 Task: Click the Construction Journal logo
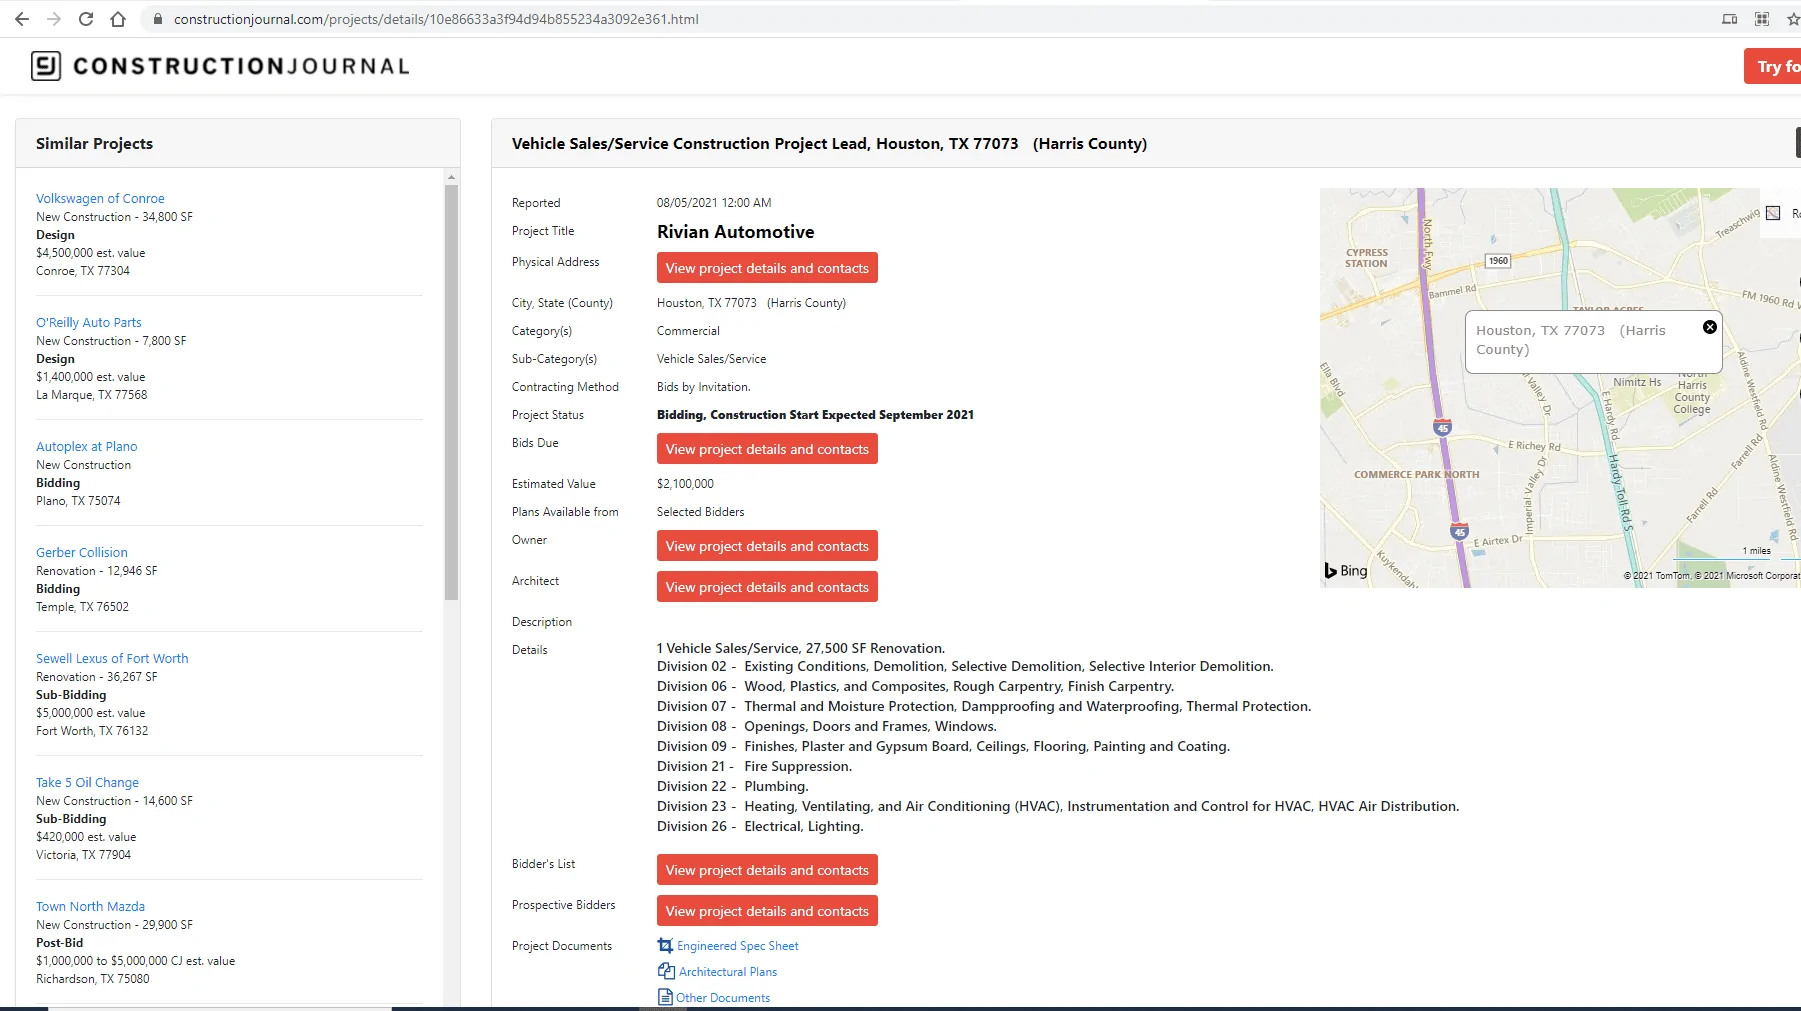point(220,66)
